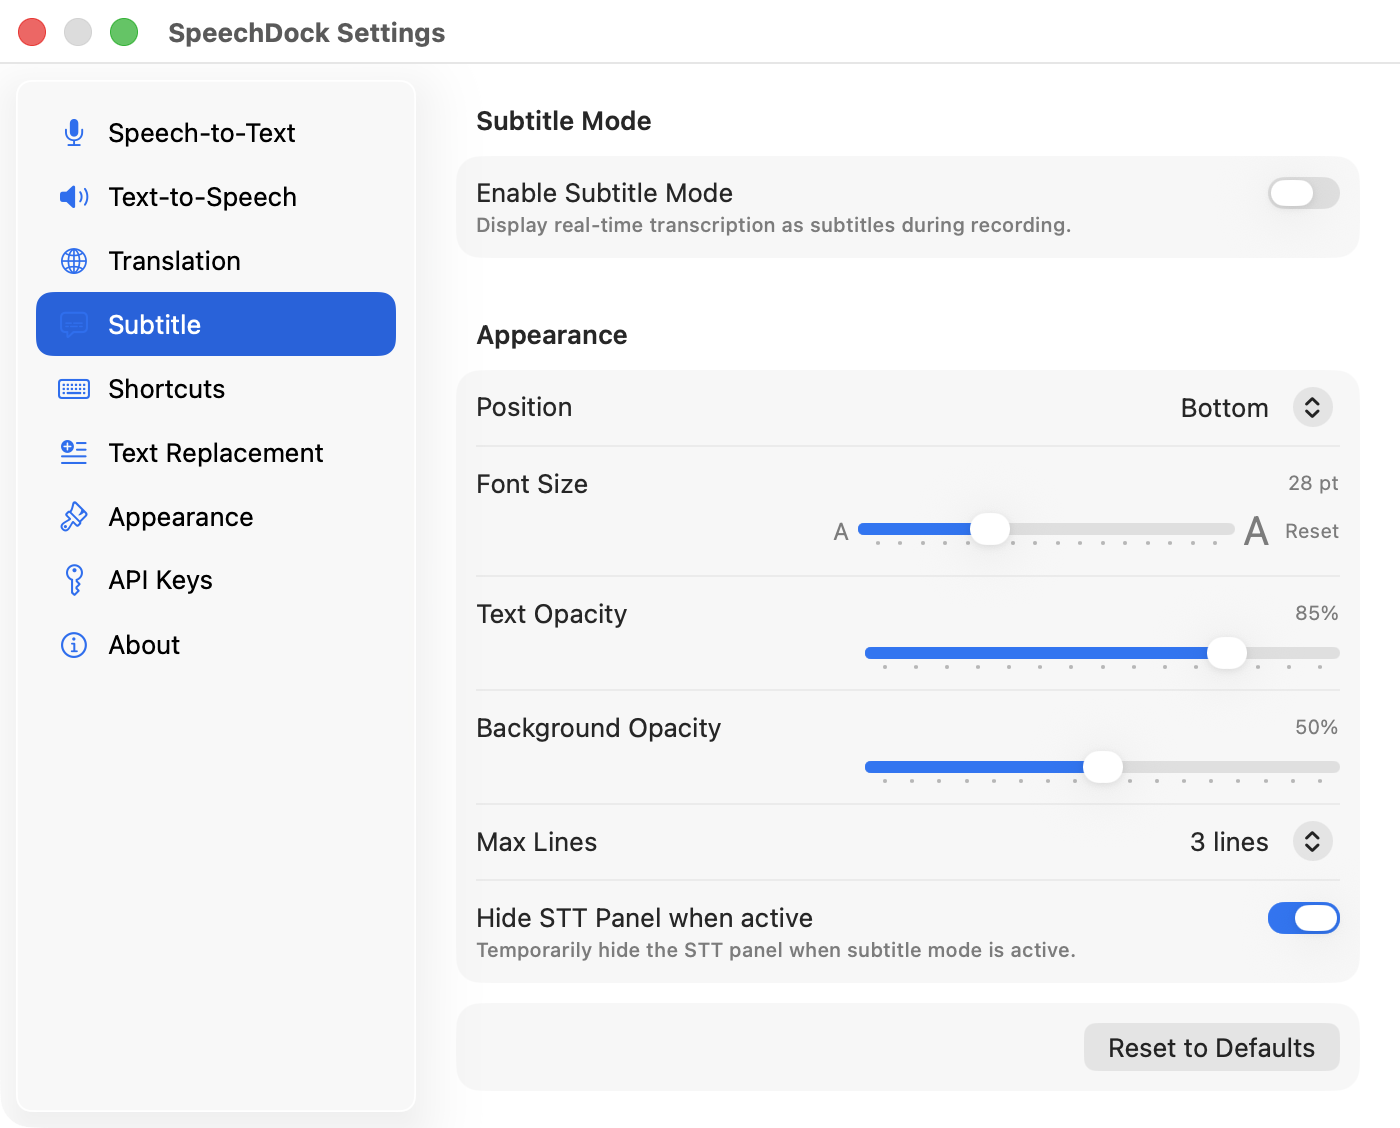This screenshot has height=1128, width=1400.
Task: Open API Keys using the key icon
Action: 73,580
